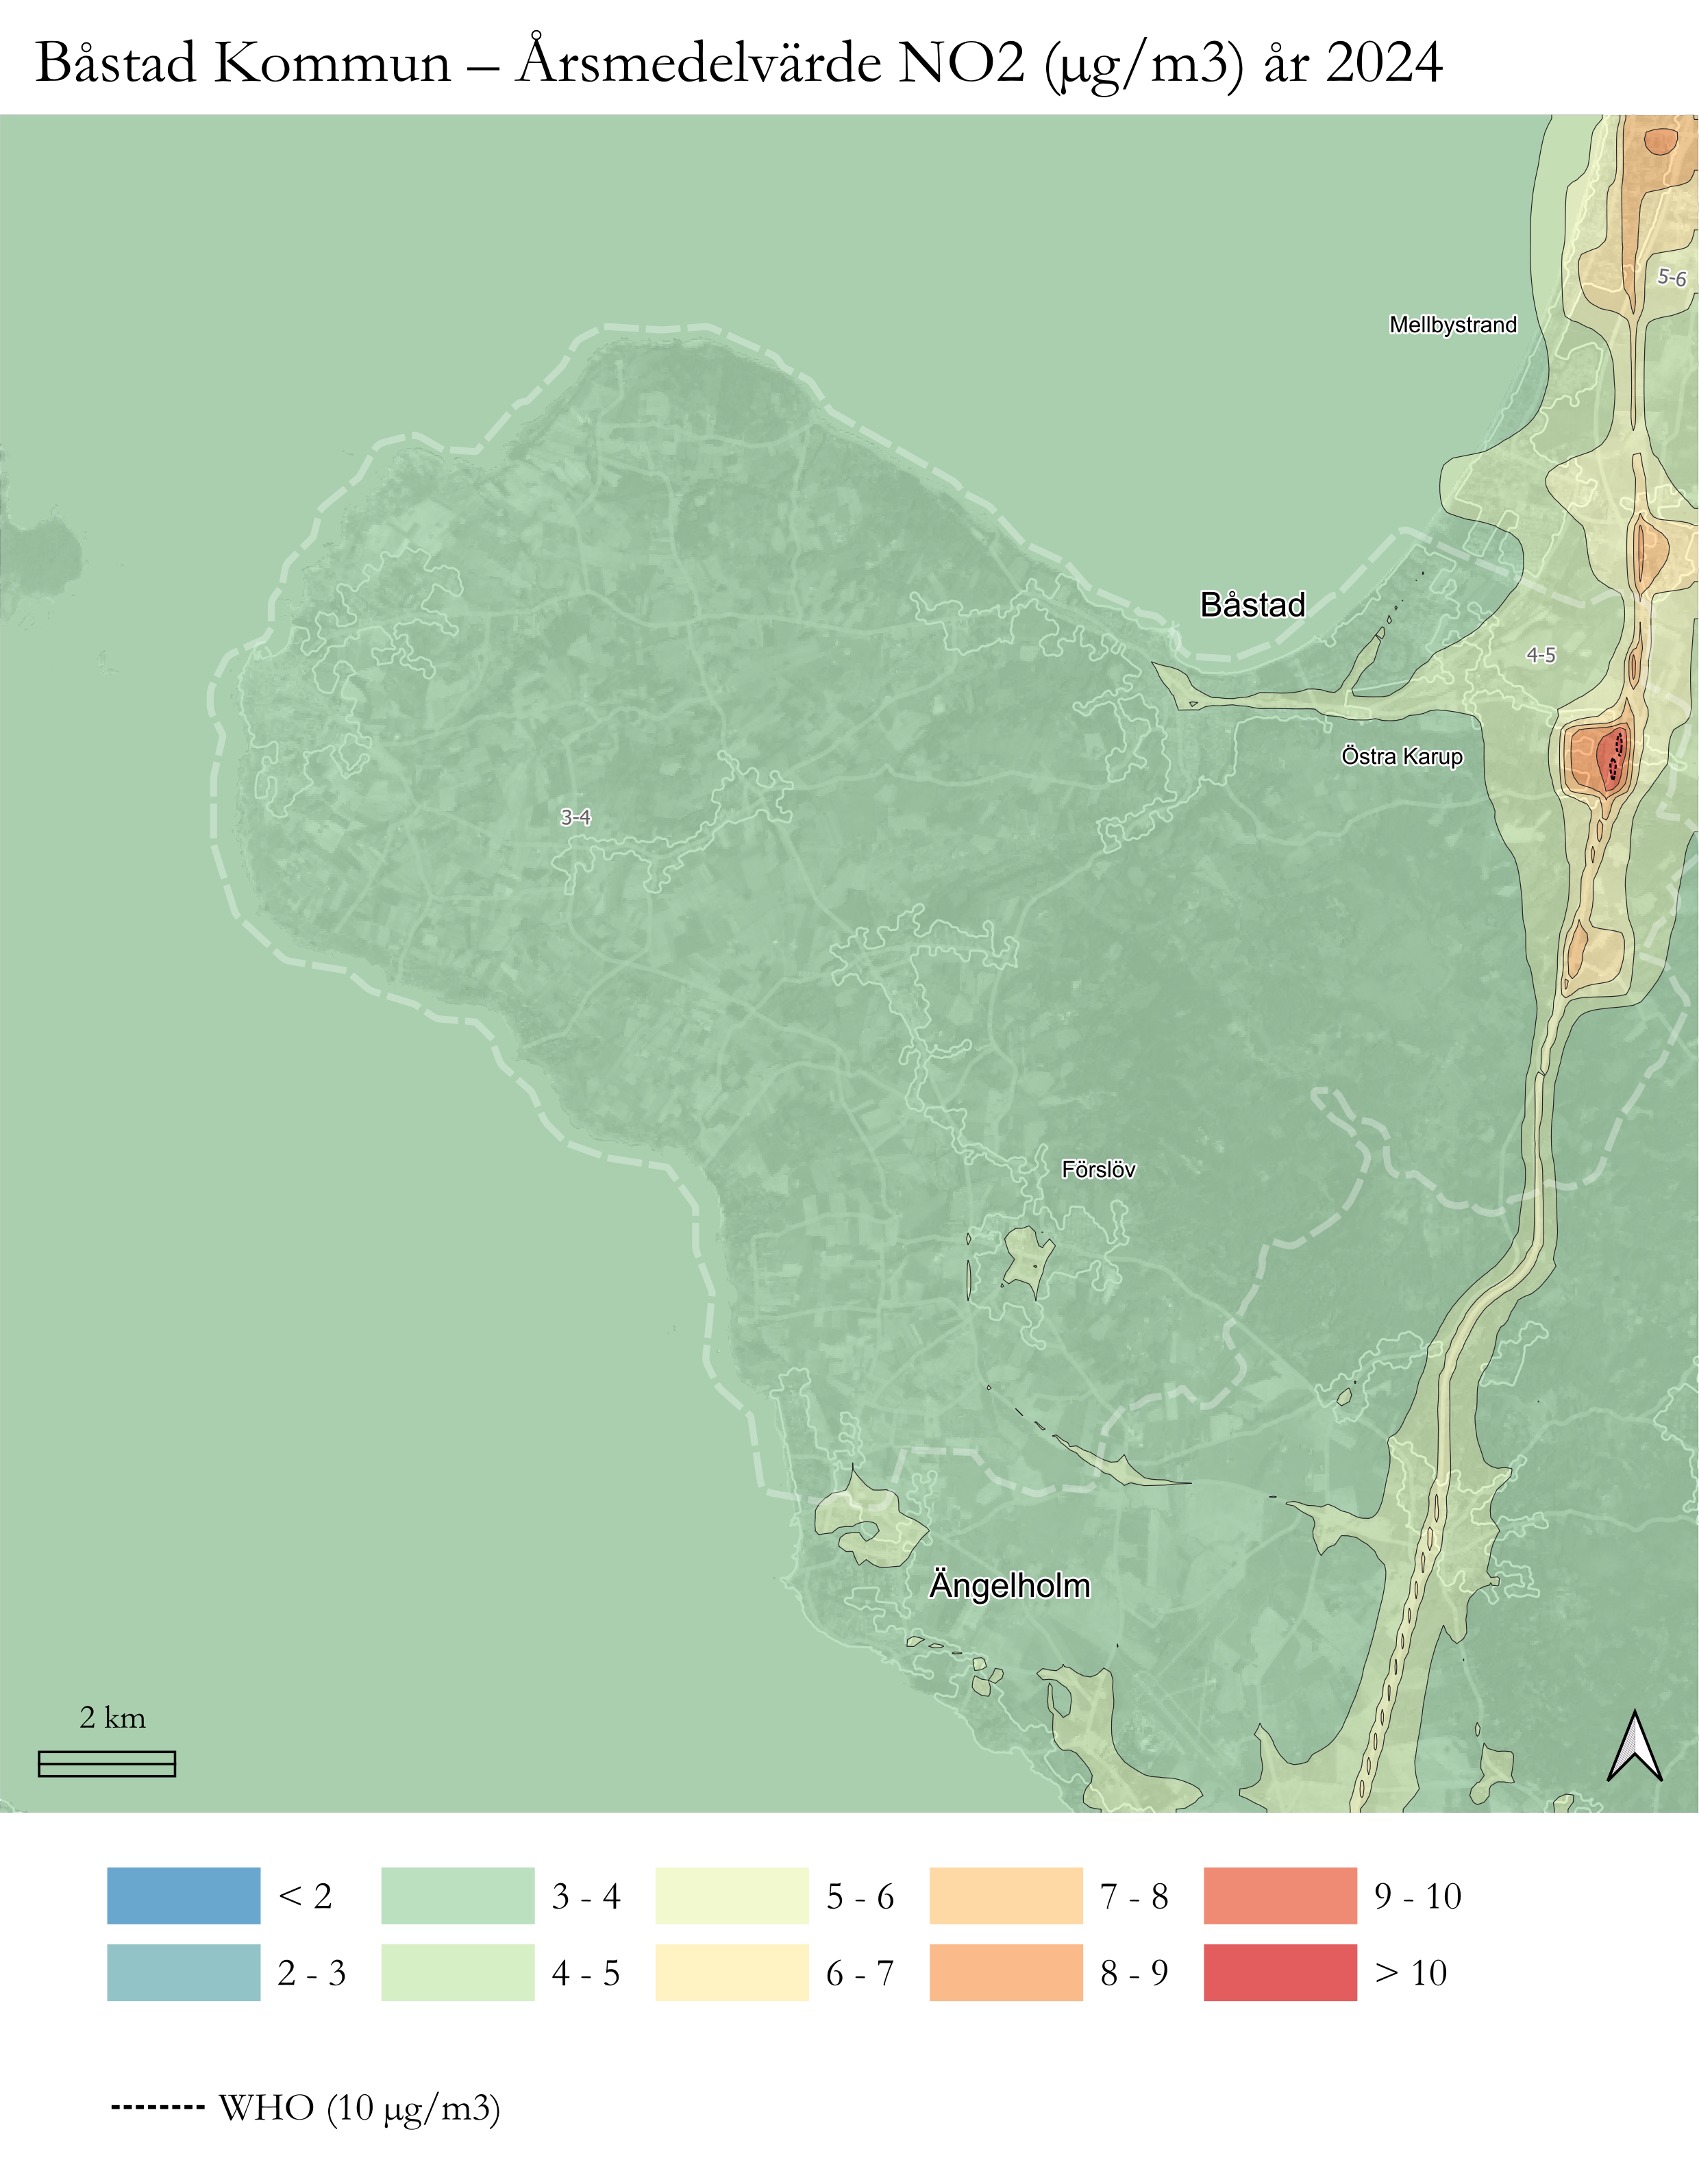Click the WHO dashed line legend symbol
This screenshot has width=1699, height=2184.
click(x=157, y=2108)
